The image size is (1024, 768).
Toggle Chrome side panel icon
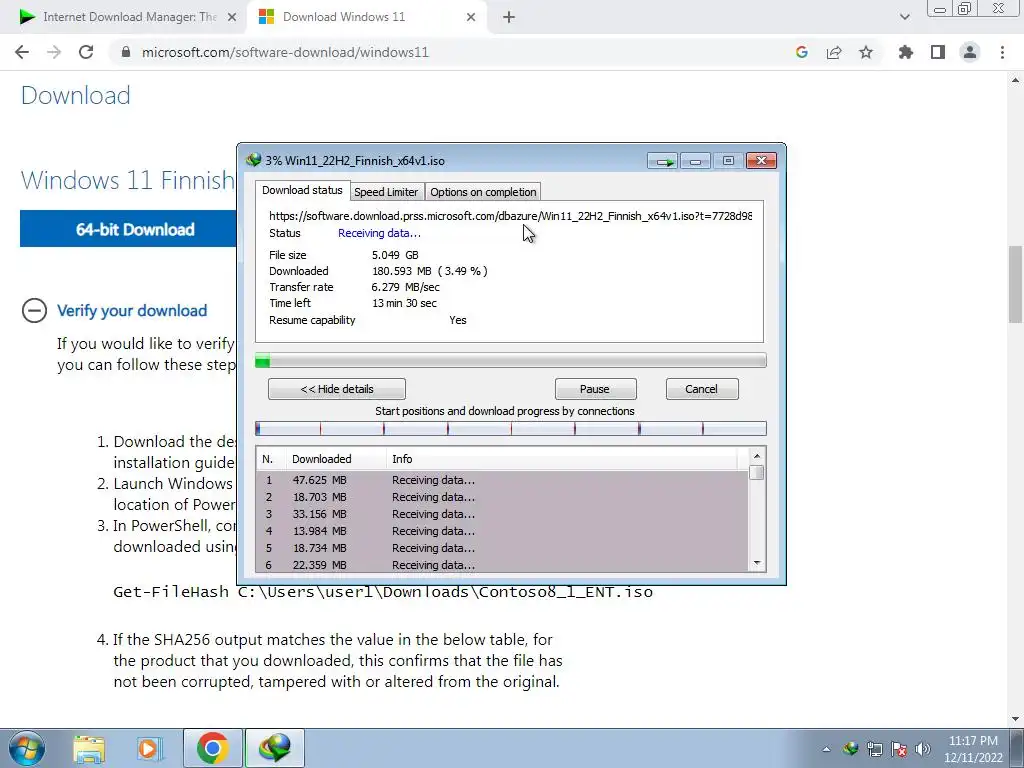(938, 52)
